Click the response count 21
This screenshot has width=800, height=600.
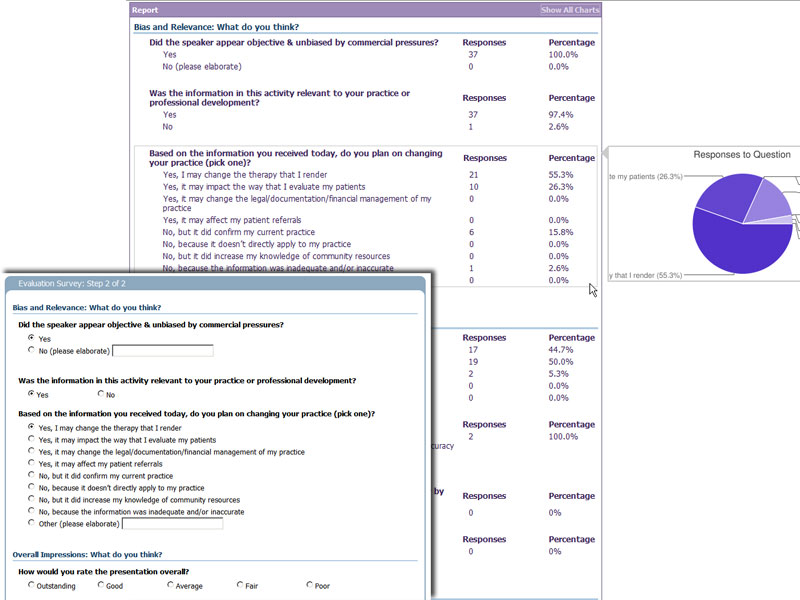[473, 174]
